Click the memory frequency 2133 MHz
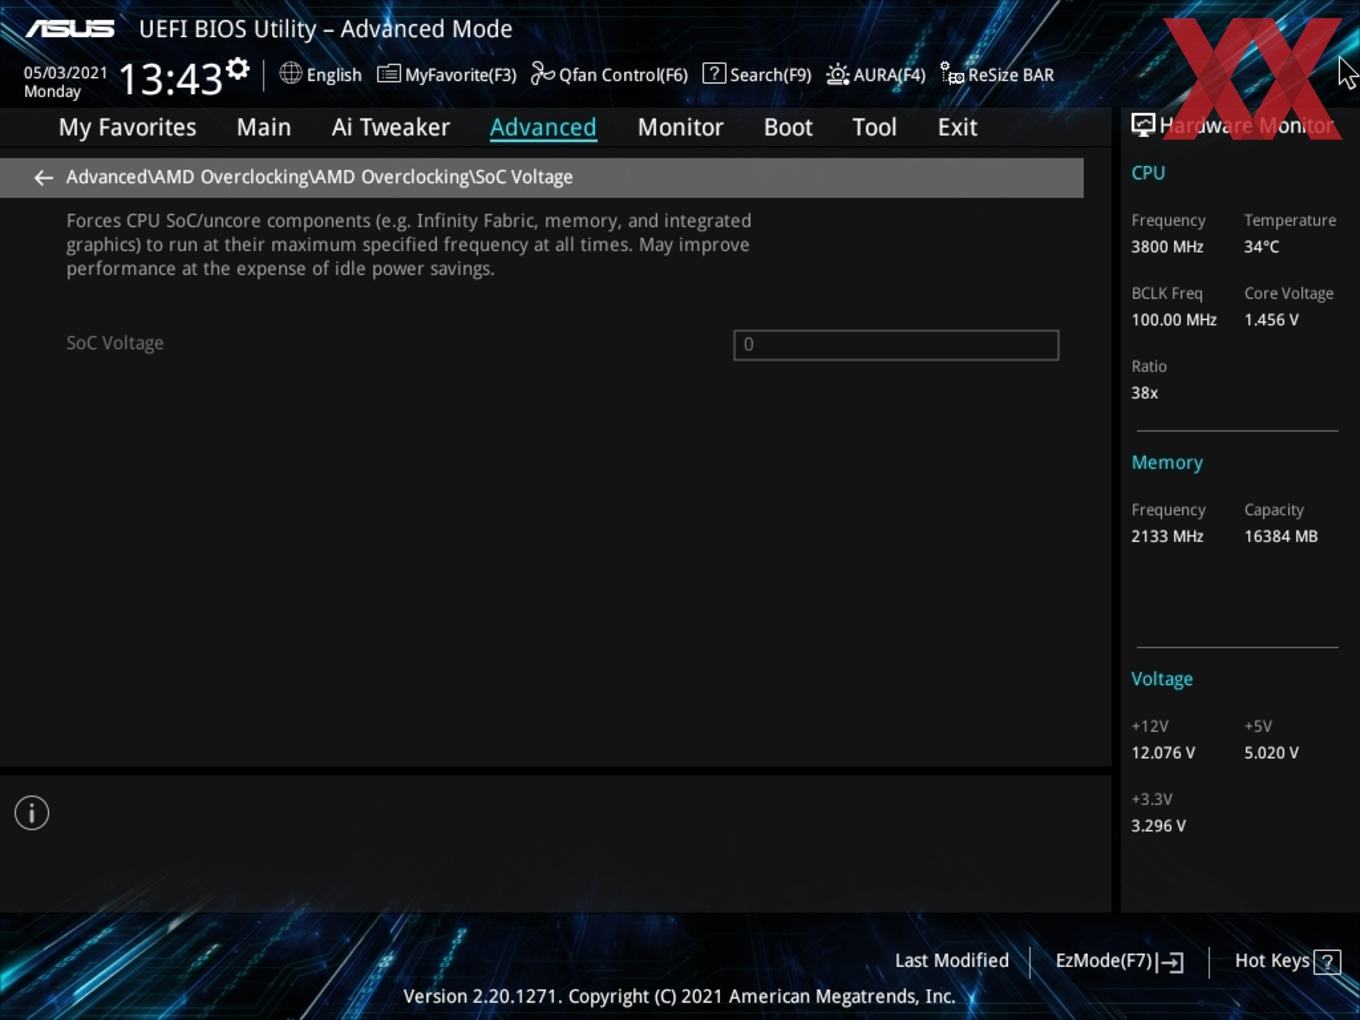Screen dimensions: 1360x1020 tap(1167, 536)
